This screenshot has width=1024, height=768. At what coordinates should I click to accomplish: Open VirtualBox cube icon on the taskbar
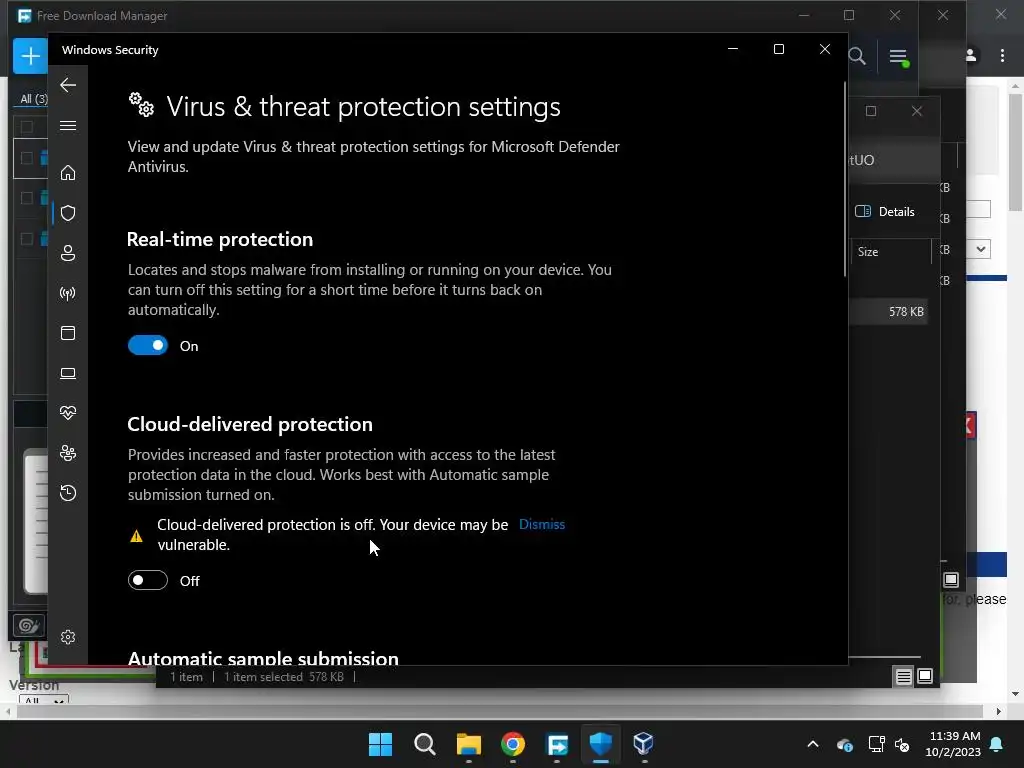pyautogui.click(x=643, y=744)
